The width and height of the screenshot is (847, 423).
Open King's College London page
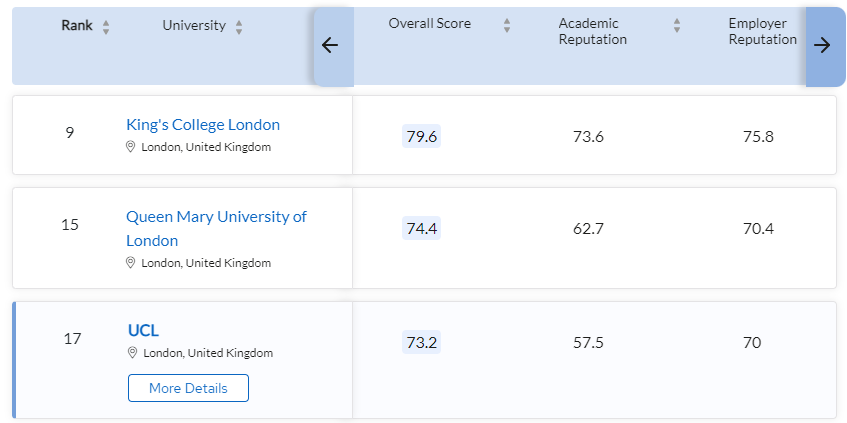pos(203,125)
